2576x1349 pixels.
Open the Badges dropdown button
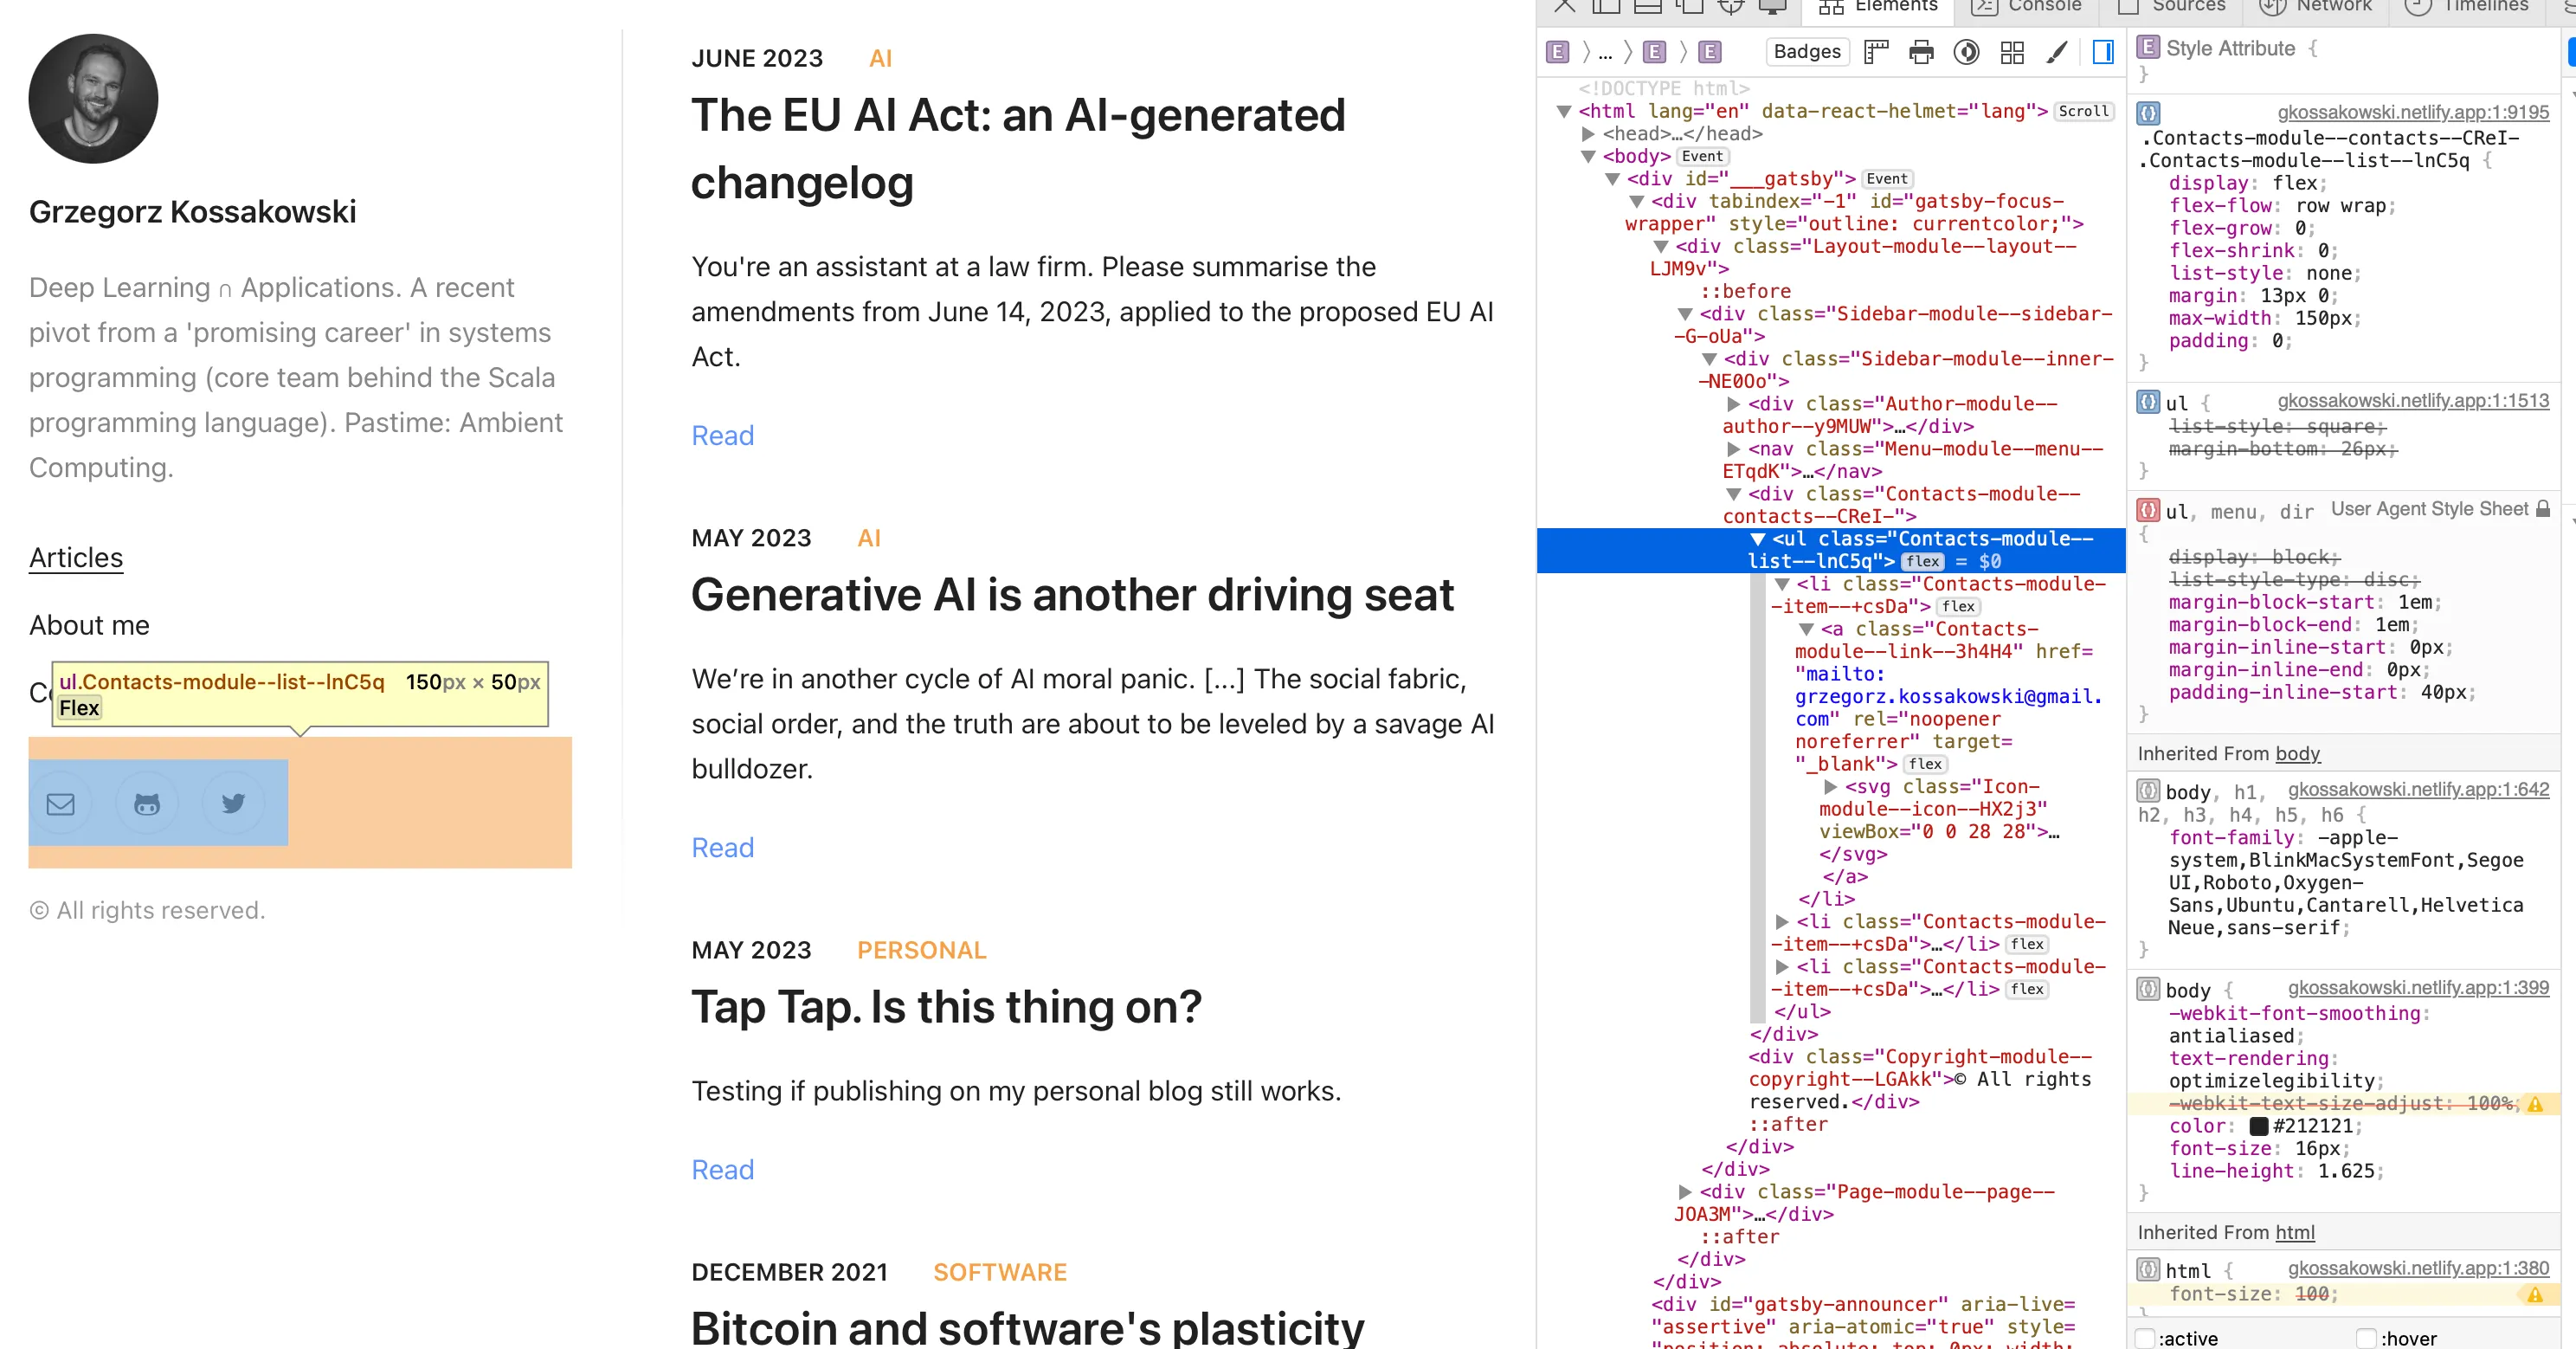(1806, 51)
